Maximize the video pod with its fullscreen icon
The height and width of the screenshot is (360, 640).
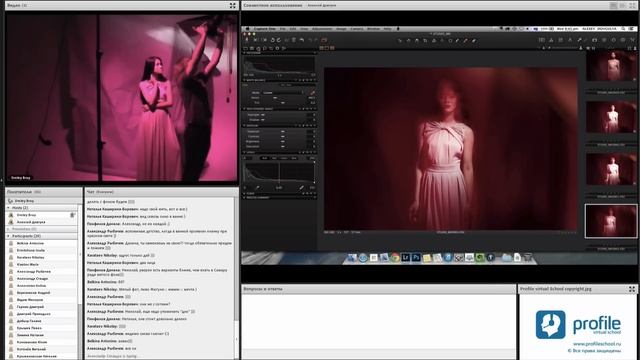click(232, 5)
